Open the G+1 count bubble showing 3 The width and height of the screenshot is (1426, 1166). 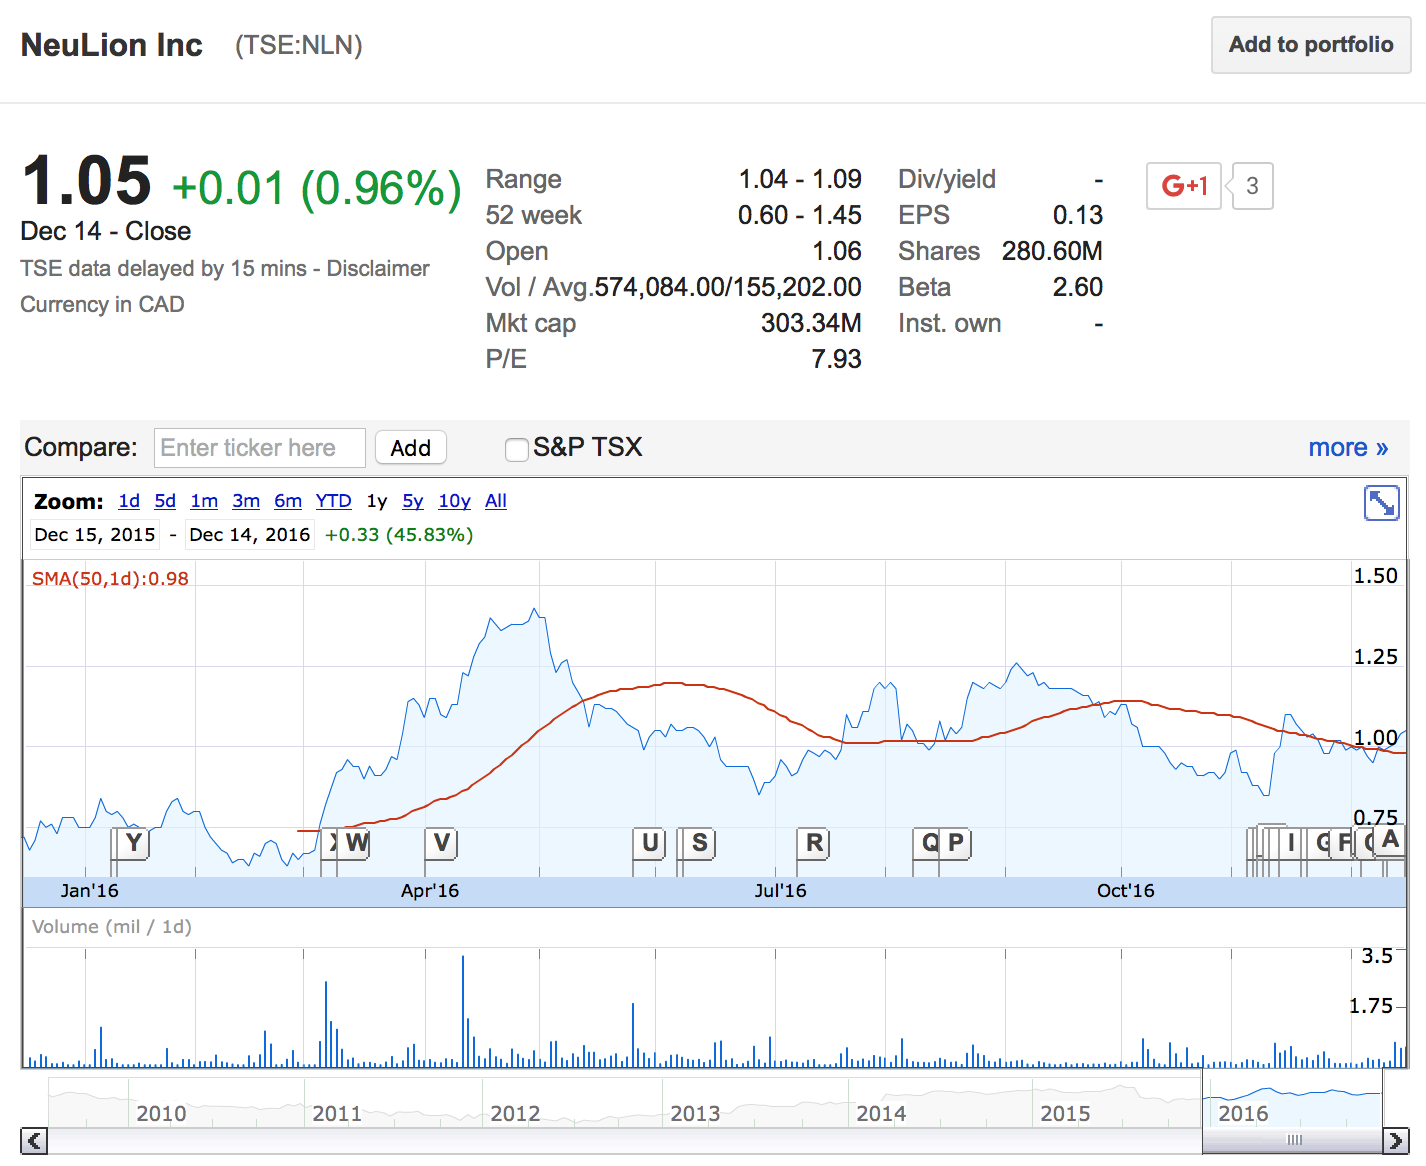1252,186
